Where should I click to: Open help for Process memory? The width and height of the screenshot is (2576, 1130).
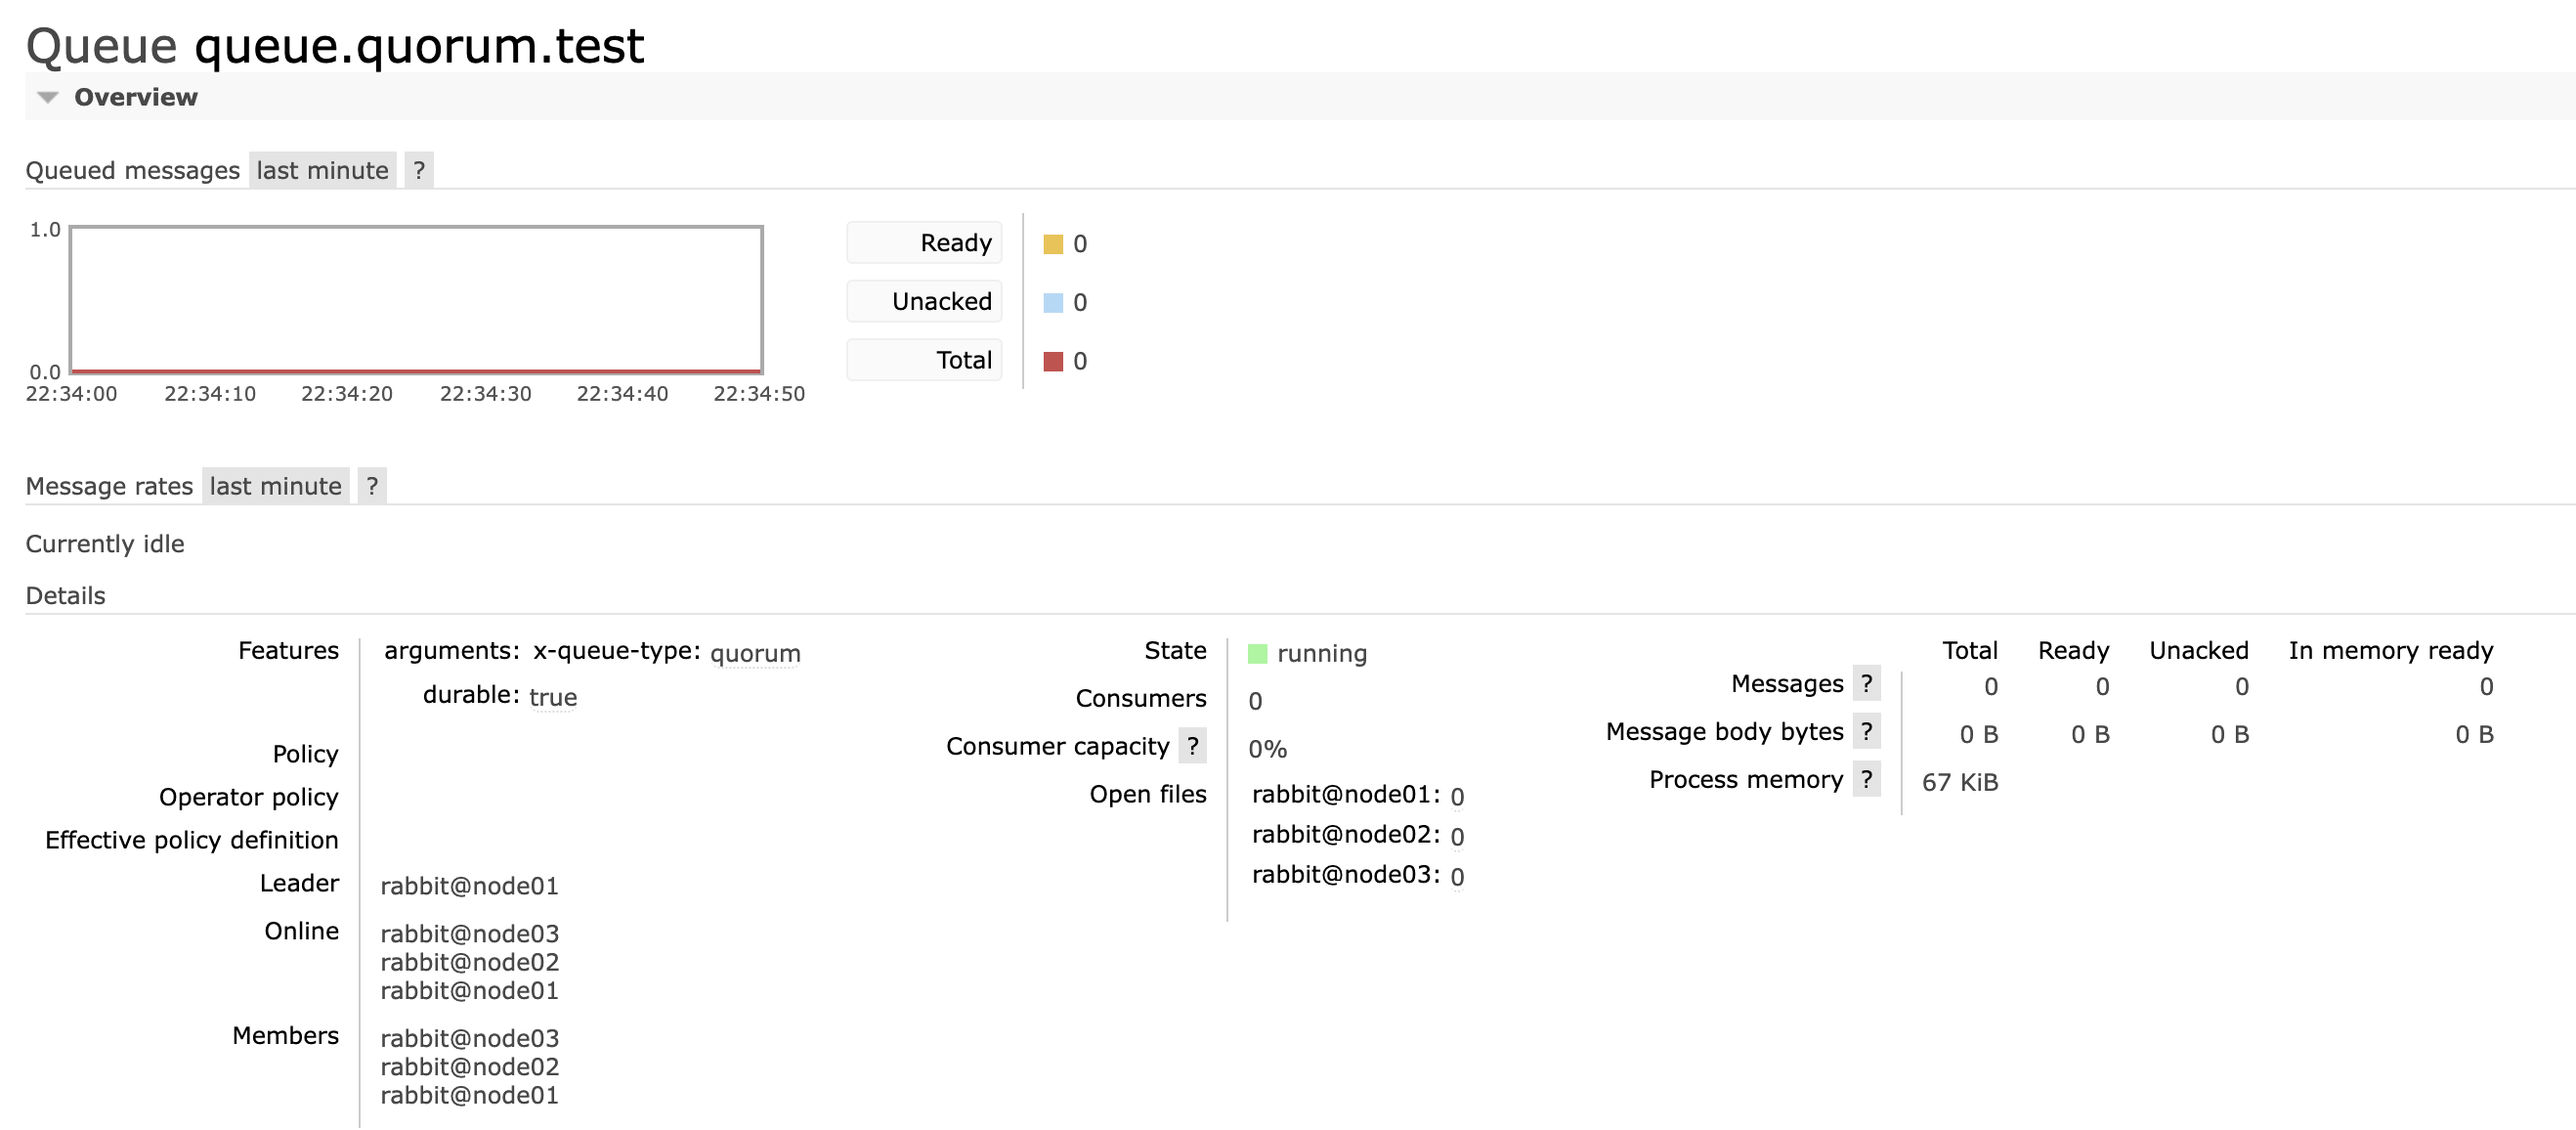[x=1866, y=779]
